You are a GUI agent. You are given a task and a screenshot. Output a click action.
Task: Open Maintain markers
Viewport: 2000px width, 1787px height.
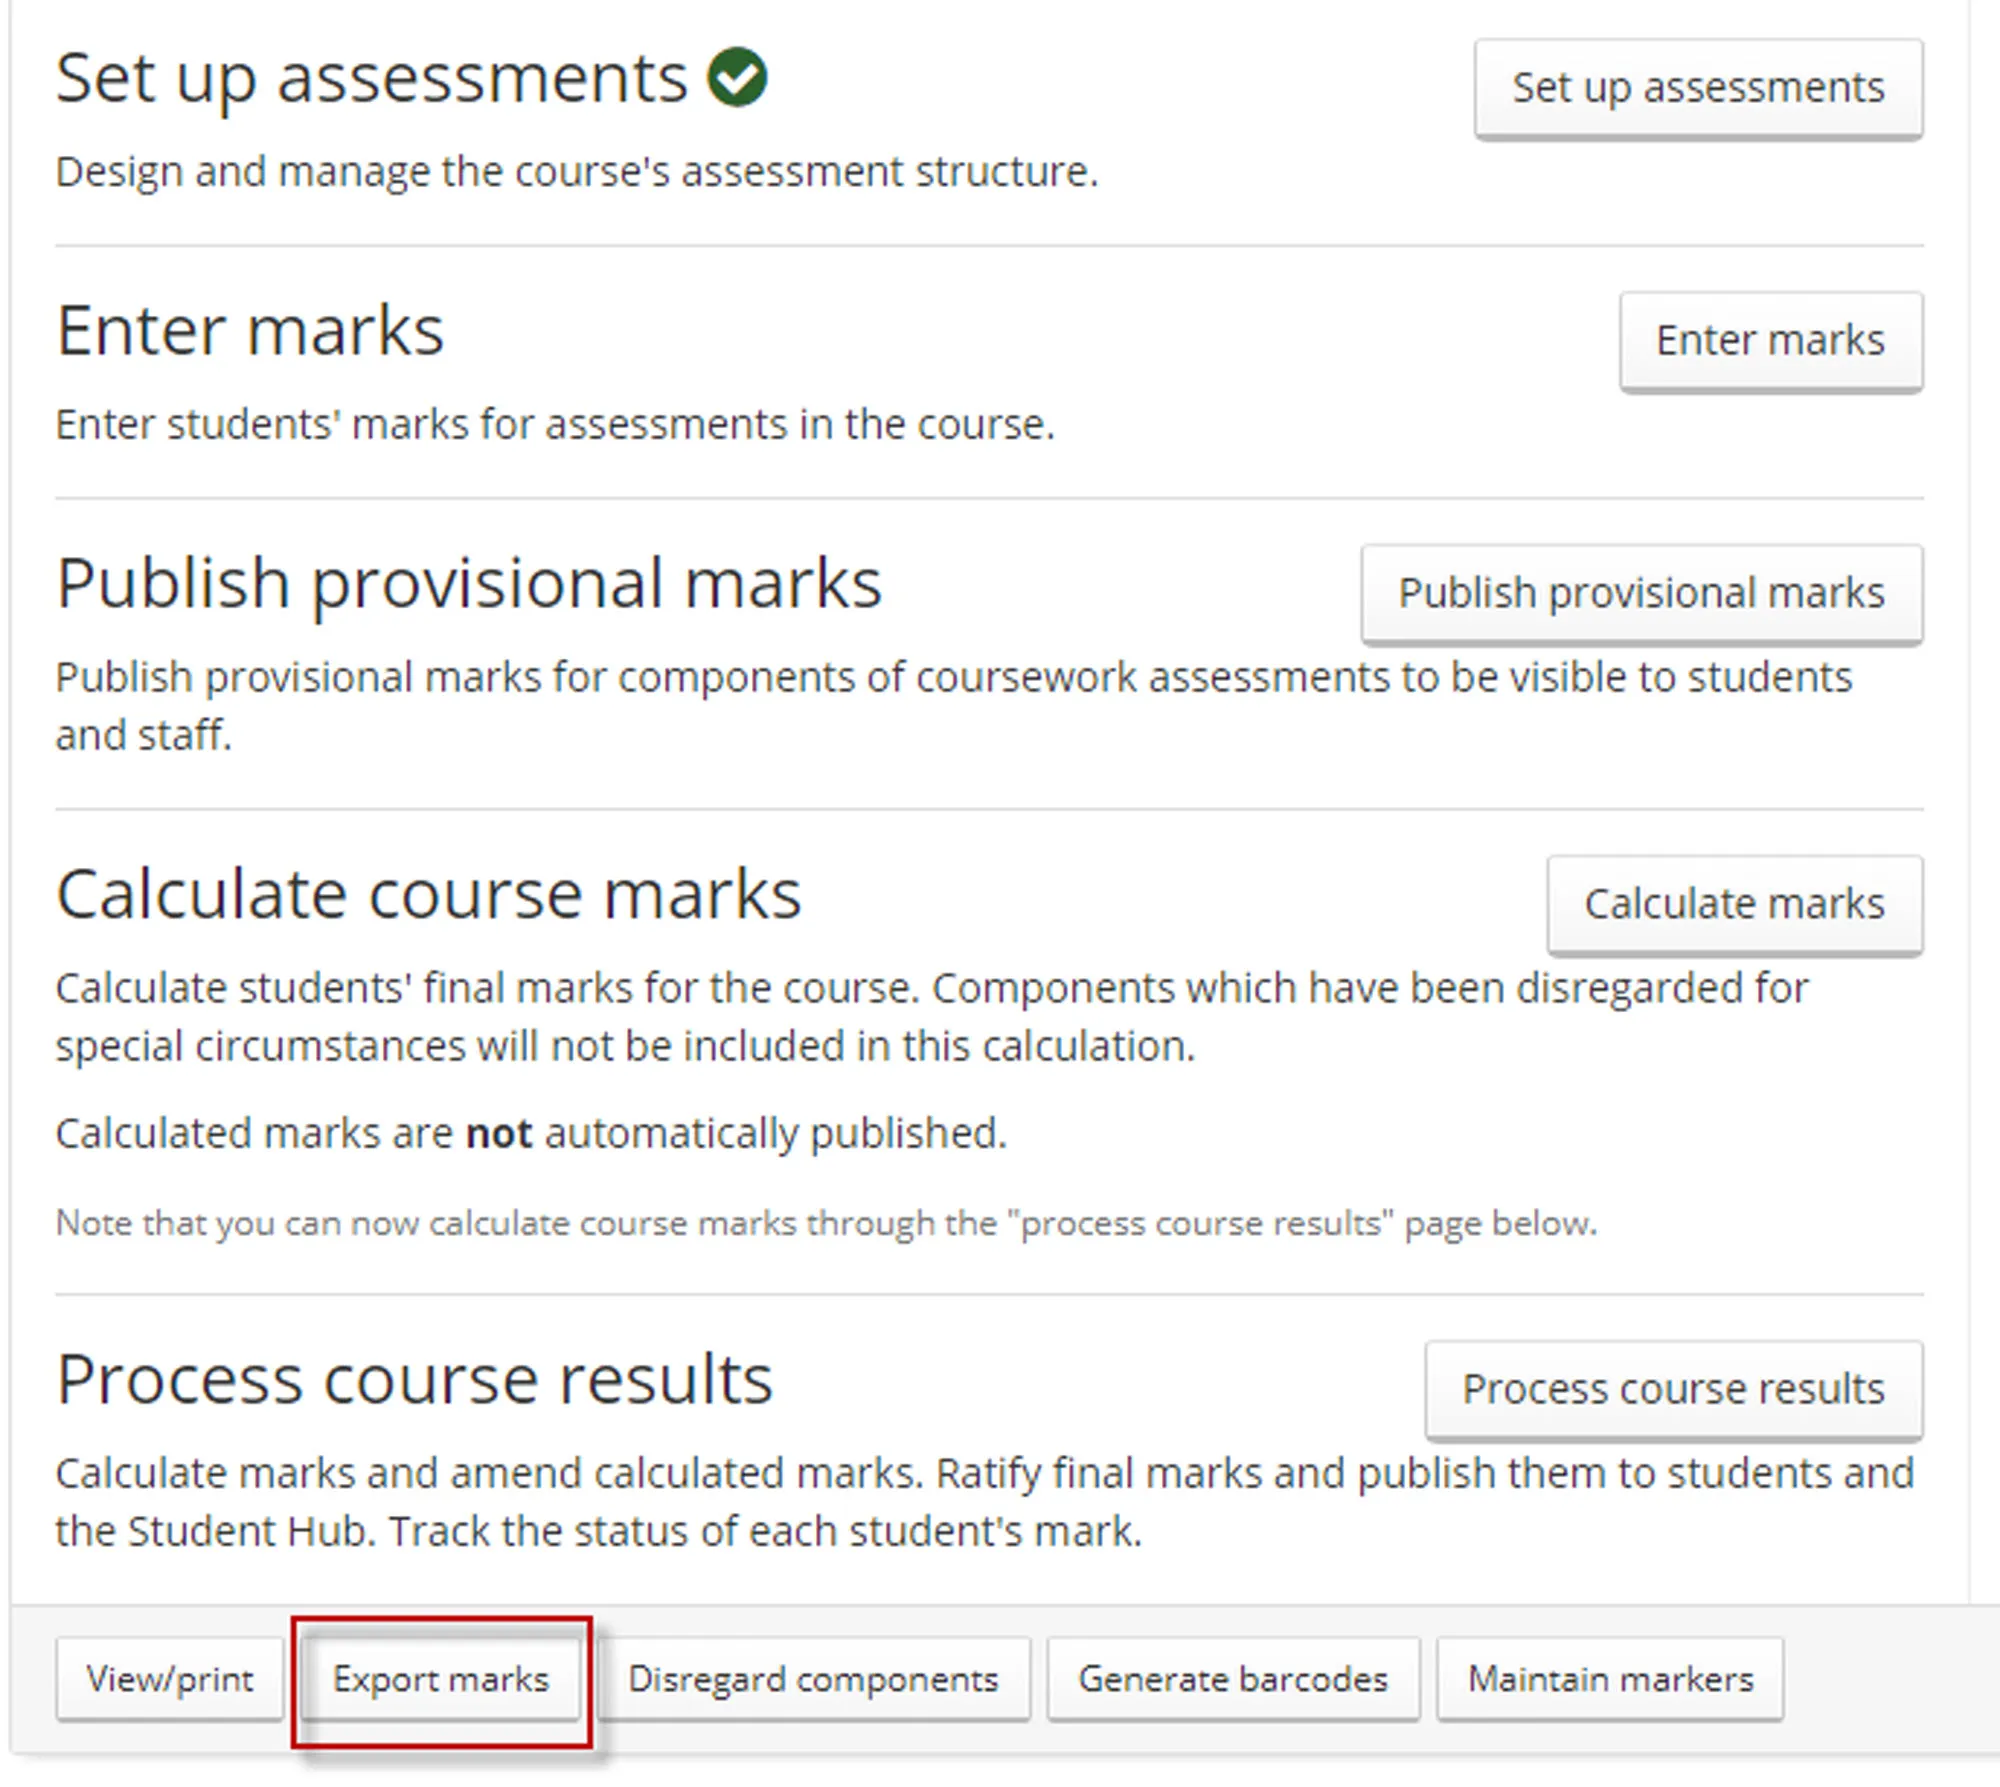(1609, 1679)
